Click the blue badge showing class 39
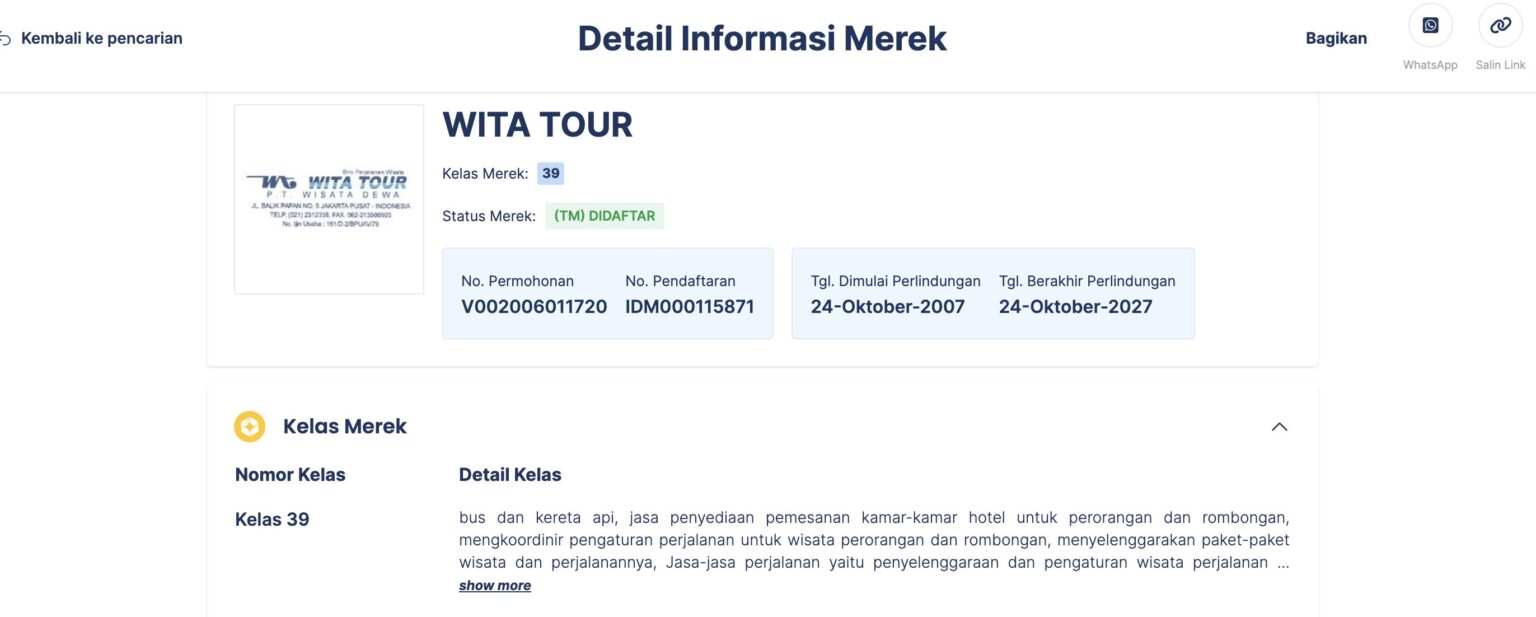 pos(550,173)
